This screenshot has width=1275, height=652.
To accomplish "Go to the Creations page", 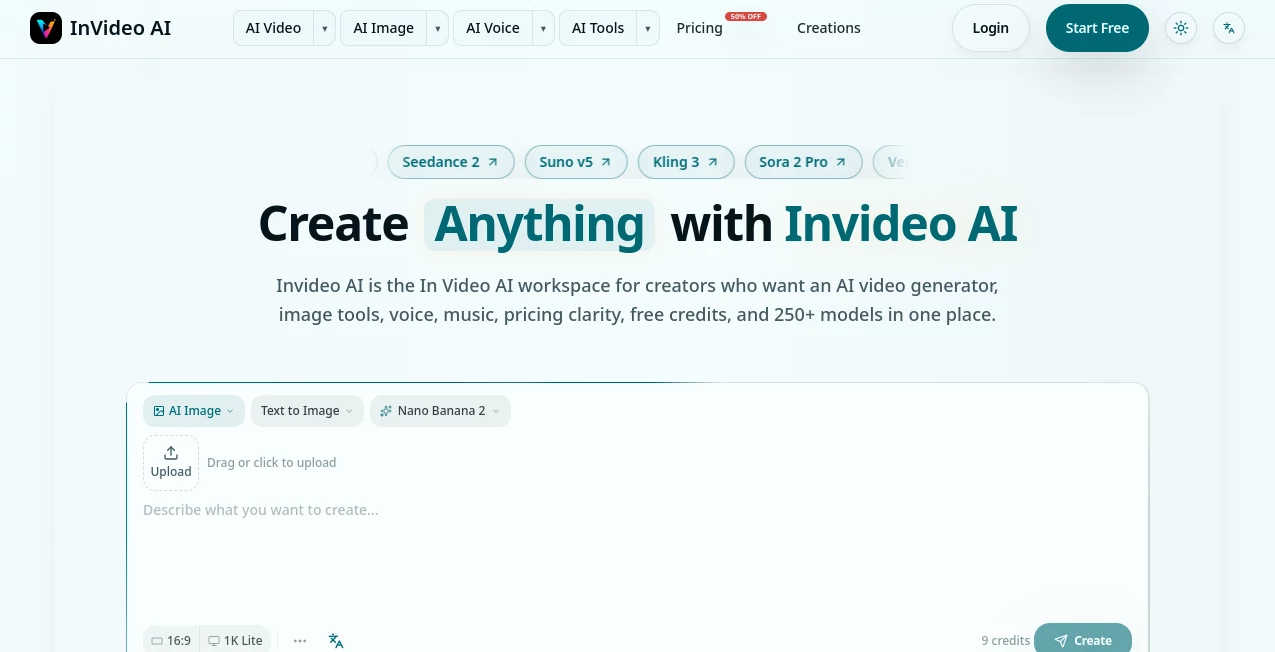I will (x=828, y=28).
